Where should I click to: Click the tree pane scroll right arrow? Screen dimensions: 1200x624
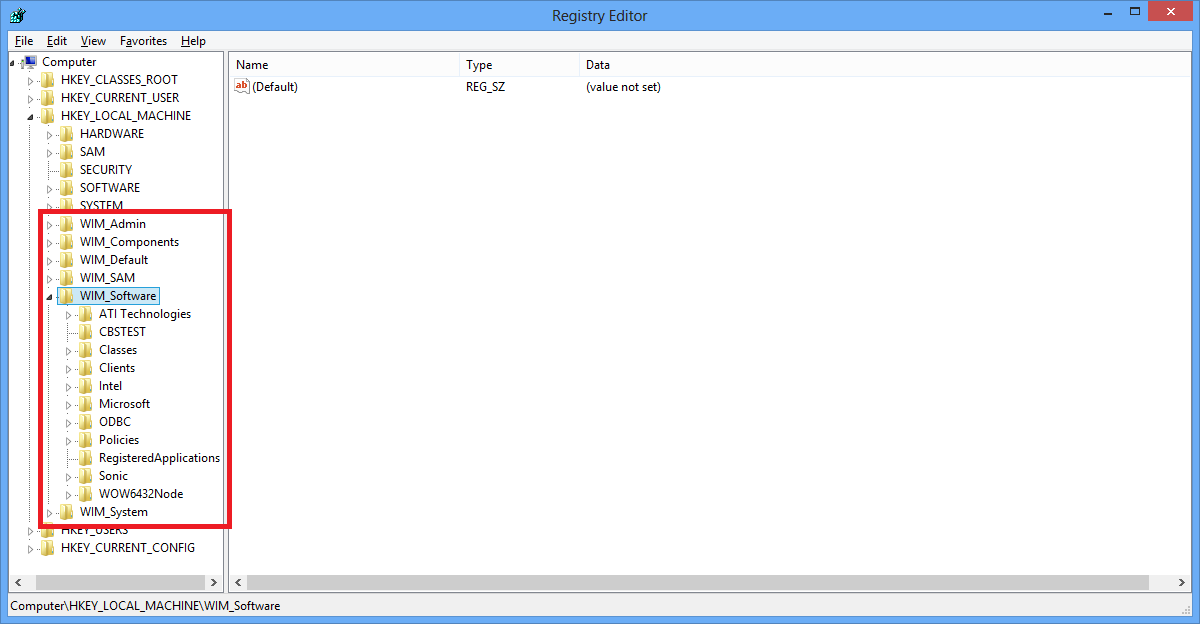(214, 582)
